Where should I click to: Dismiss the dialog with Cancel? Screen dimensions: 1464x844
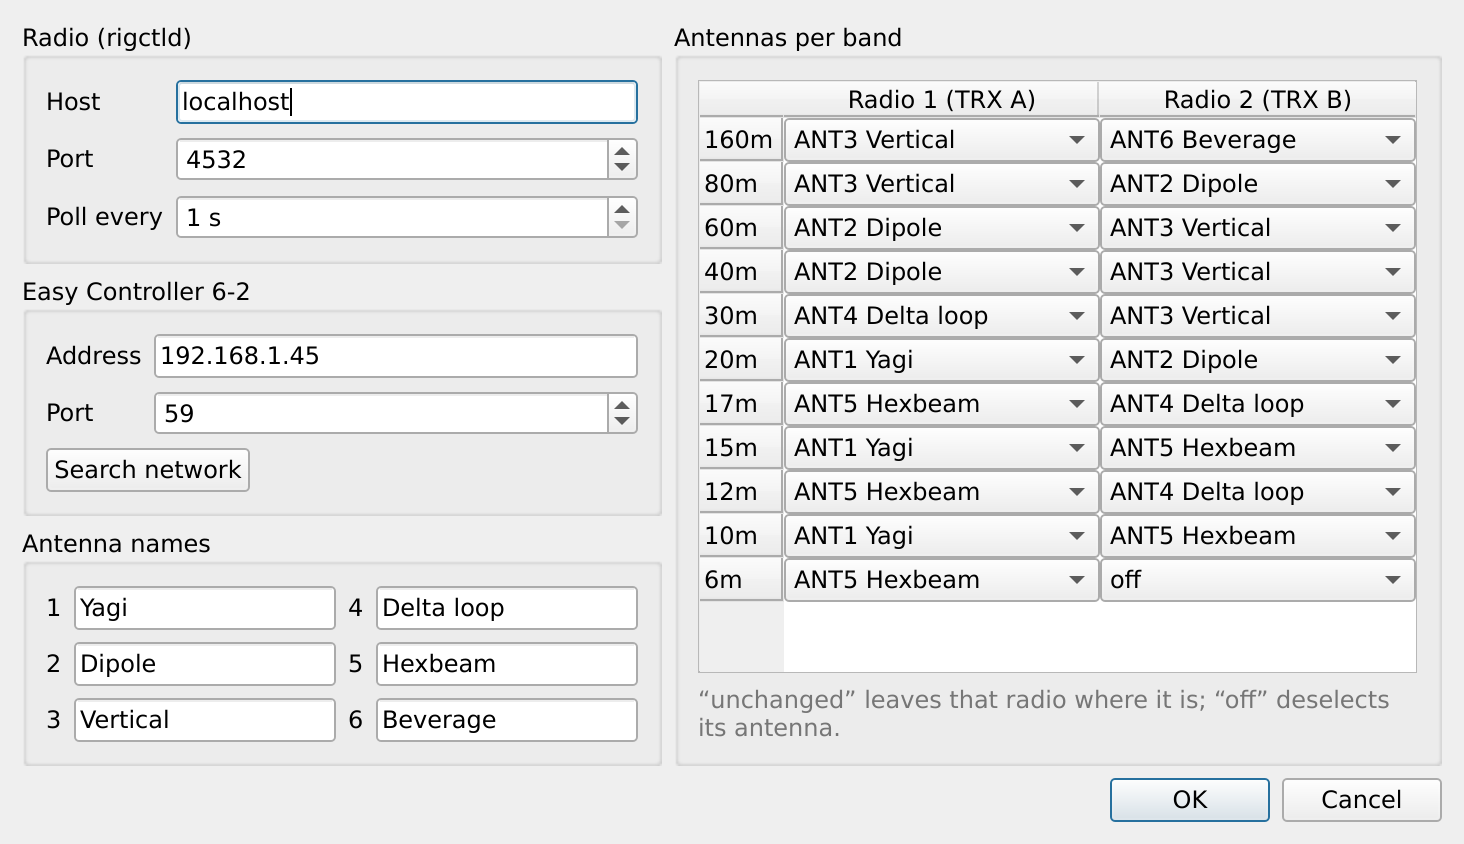pyautogui.click(x=1361, y=800)
